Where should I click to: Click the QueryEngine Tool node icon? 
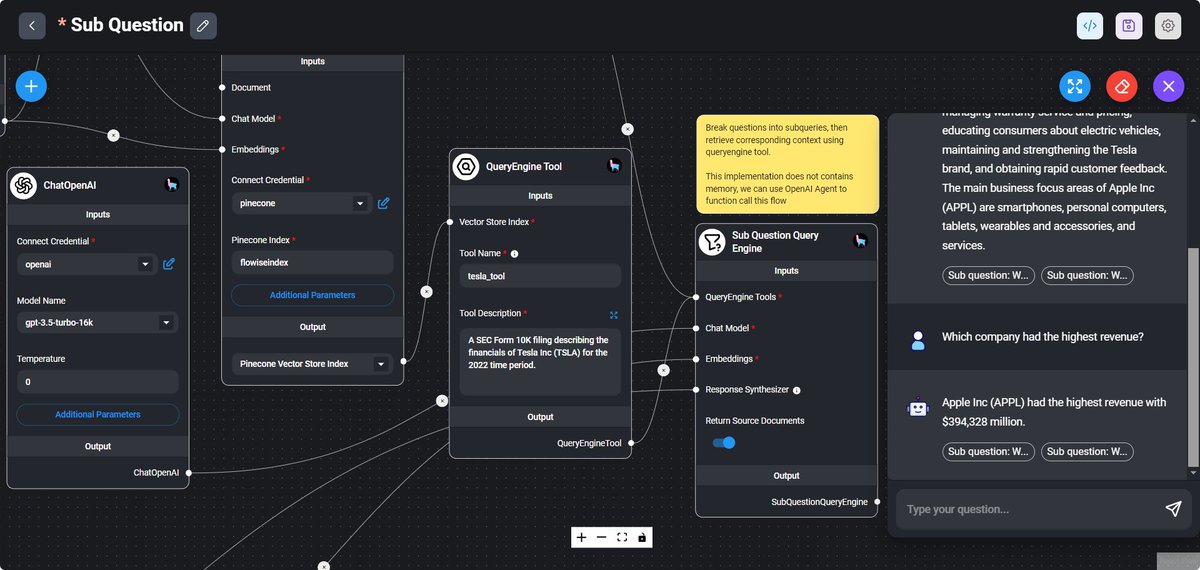point(465,166)
